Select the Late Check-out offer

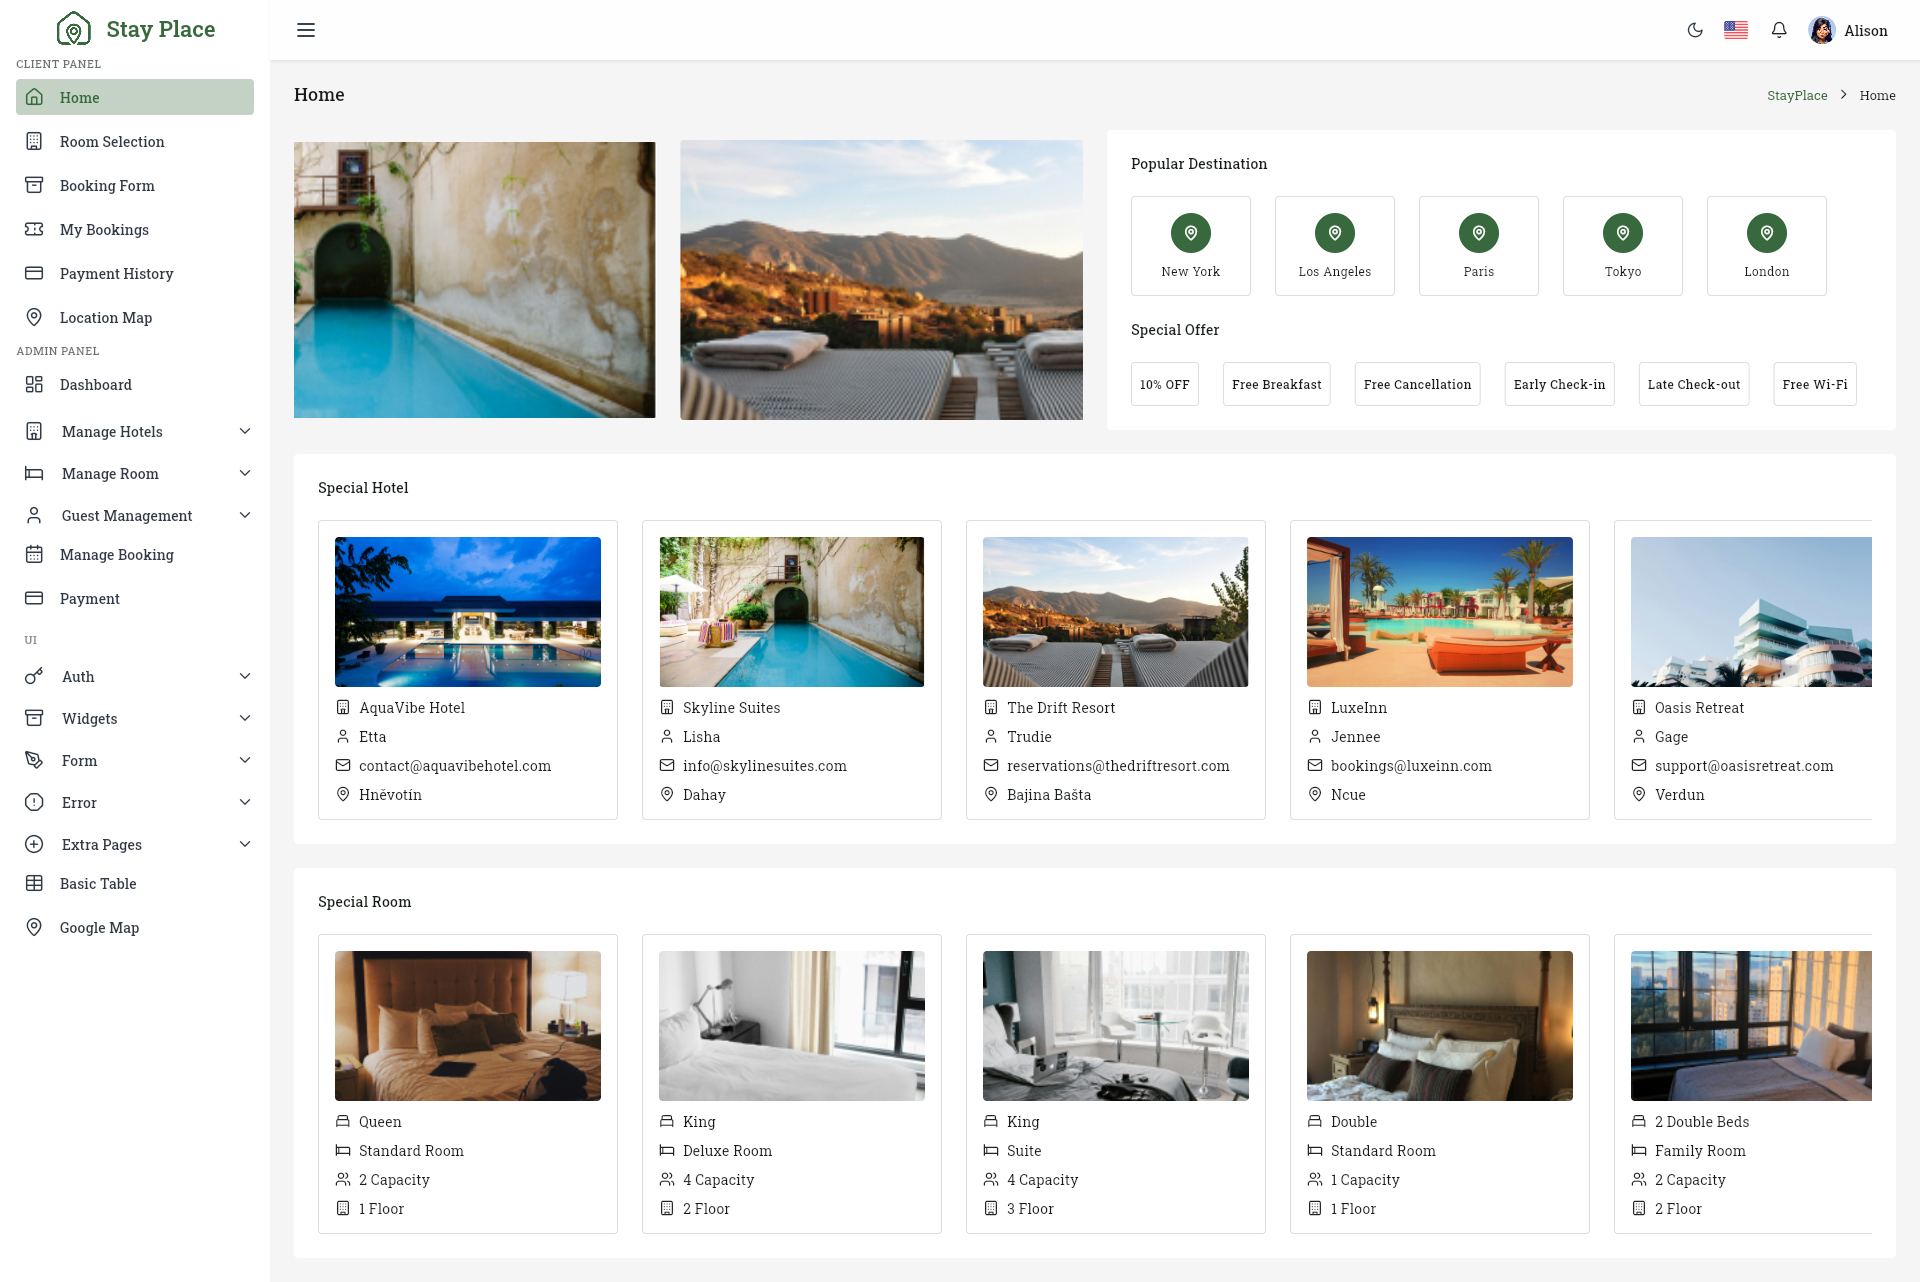coord(1694,384)
